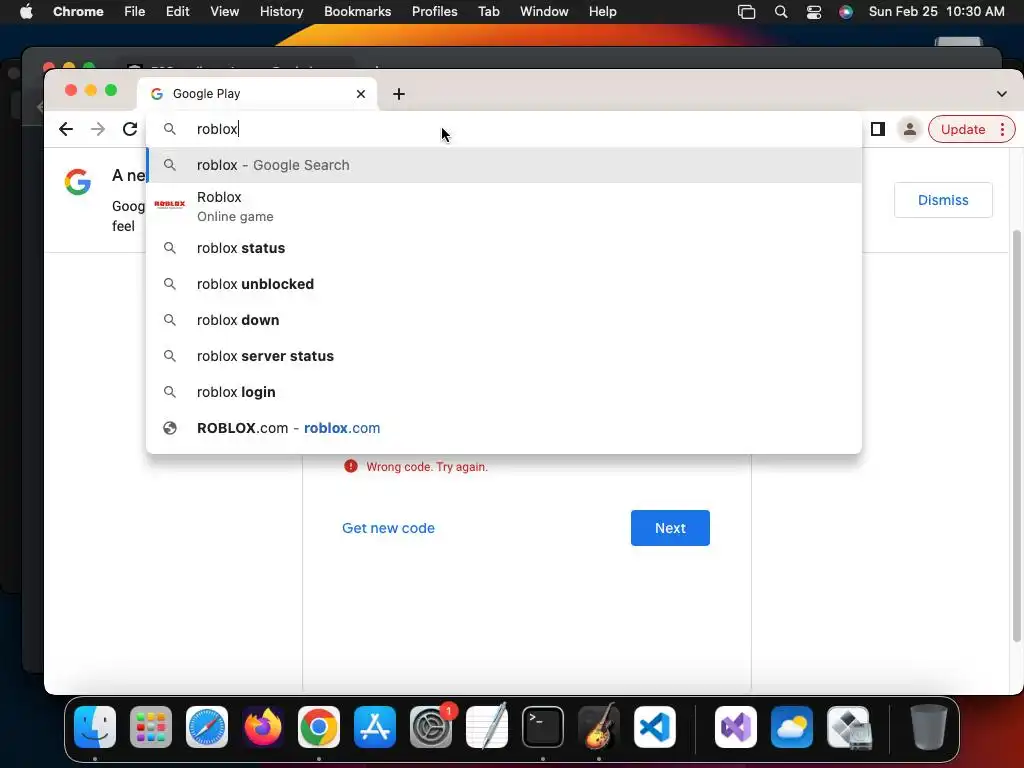Screen dimensions: 1024x768
Task: Click the Google G logo on the page
Action: click(78, 182)
